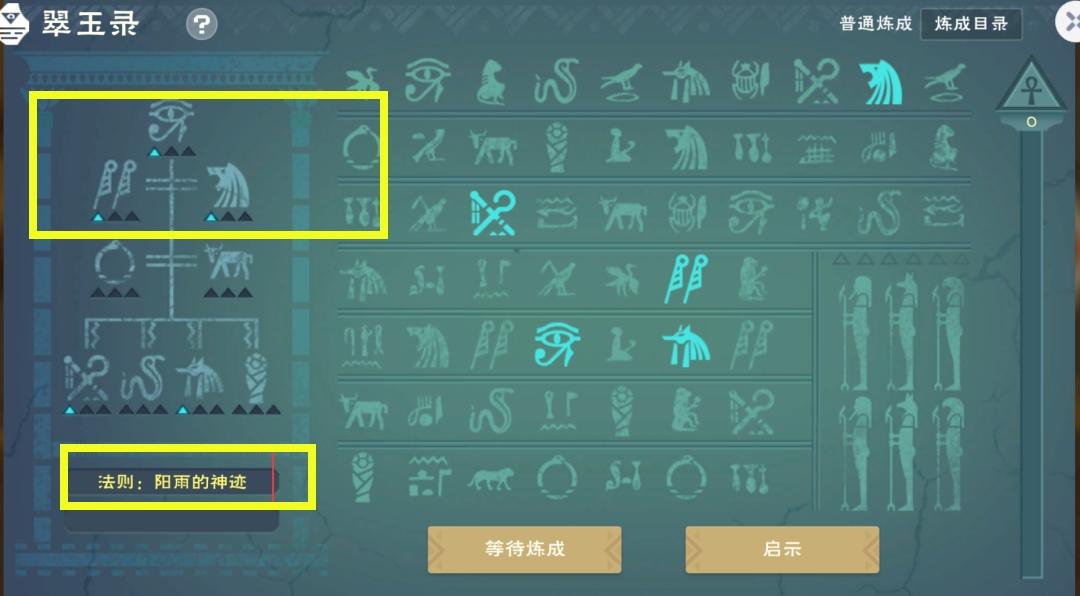The width and height of the screenshot is (1080, 596).
Task: Select the panther glyph in bottom row
Action: [490, 479]
